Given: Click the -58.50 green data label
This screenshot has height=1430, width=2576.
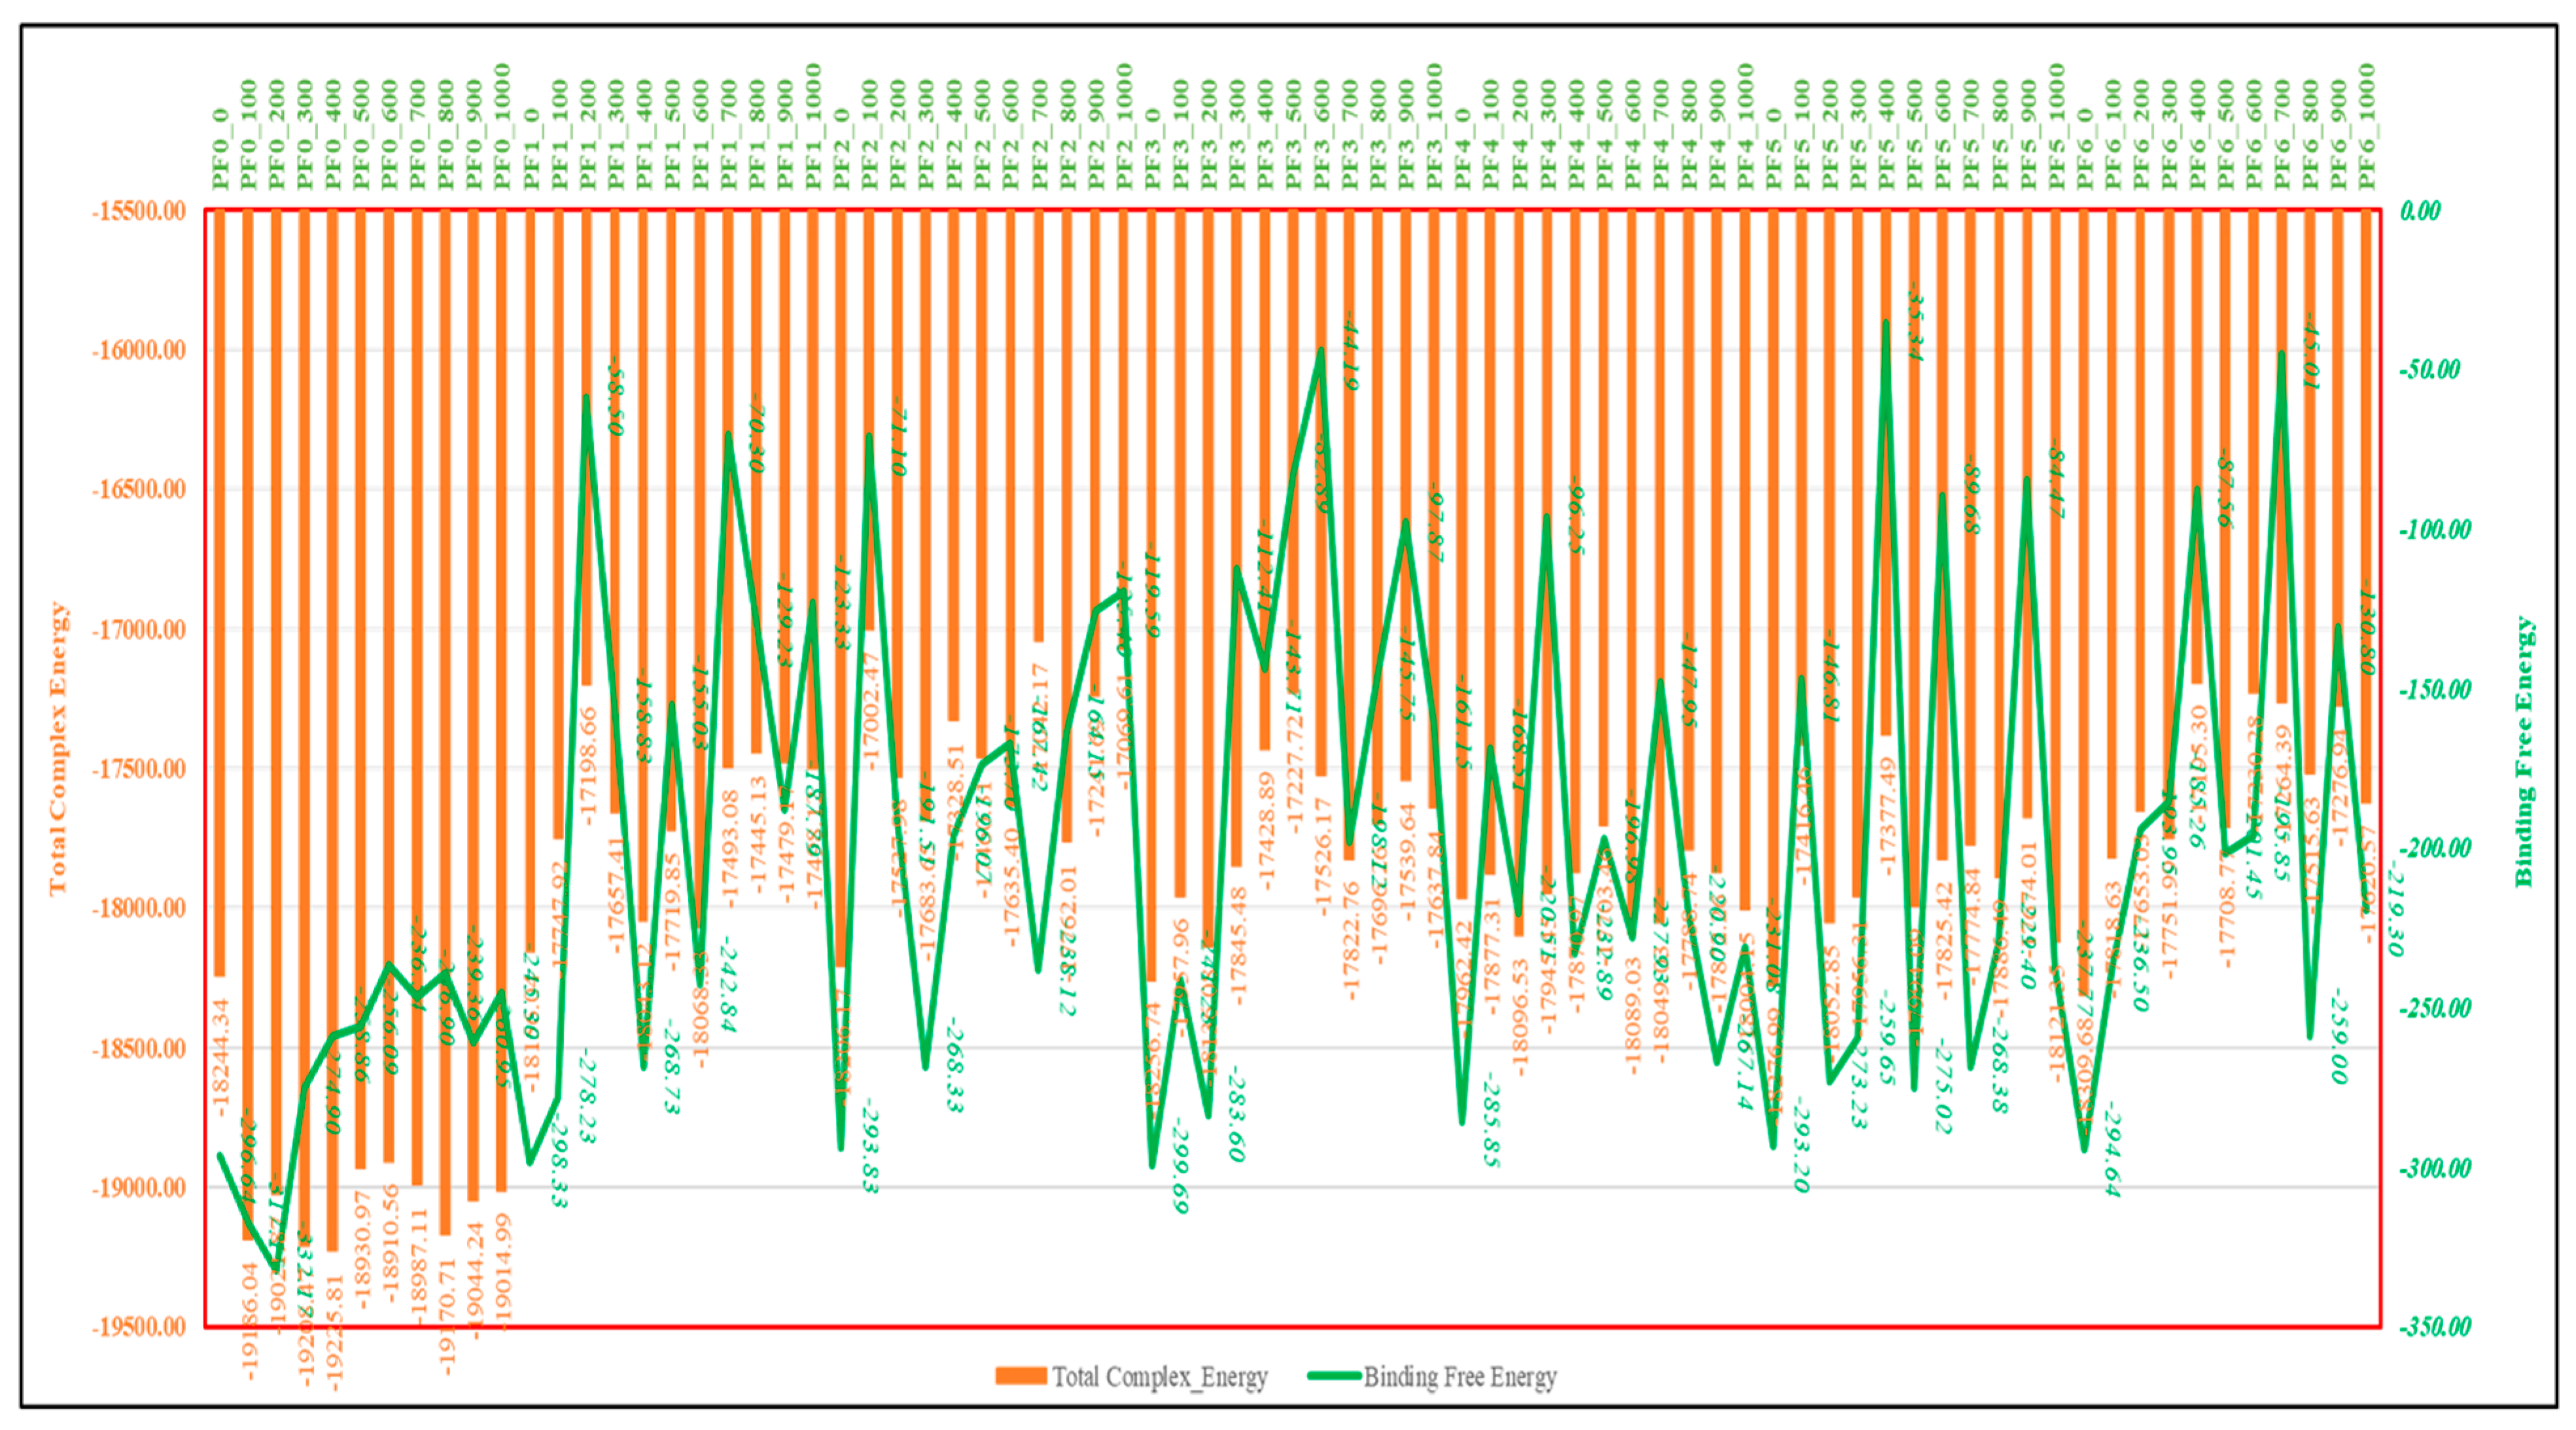Looking at the screenshot, I should click(x=616, y=397).
